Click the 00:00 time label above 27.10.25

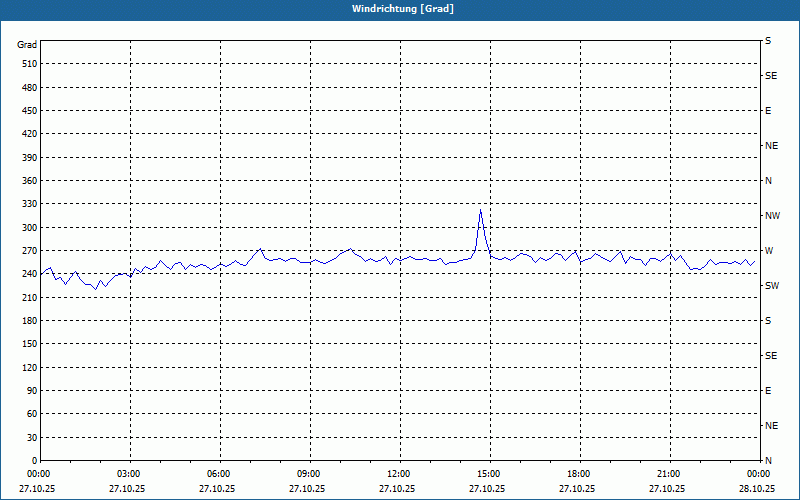[38, 474]
